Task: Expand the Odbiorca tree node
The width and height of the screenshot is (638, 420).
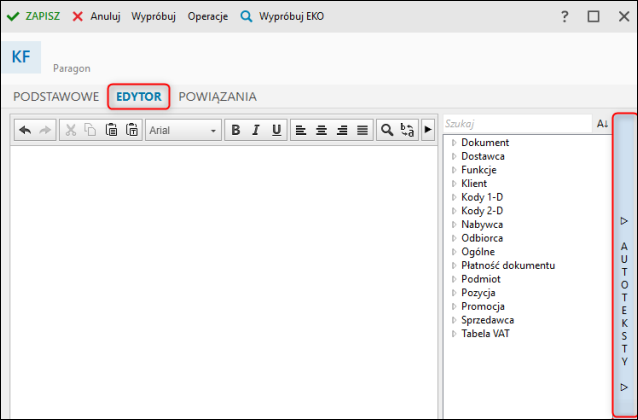Action: (454, 238)
